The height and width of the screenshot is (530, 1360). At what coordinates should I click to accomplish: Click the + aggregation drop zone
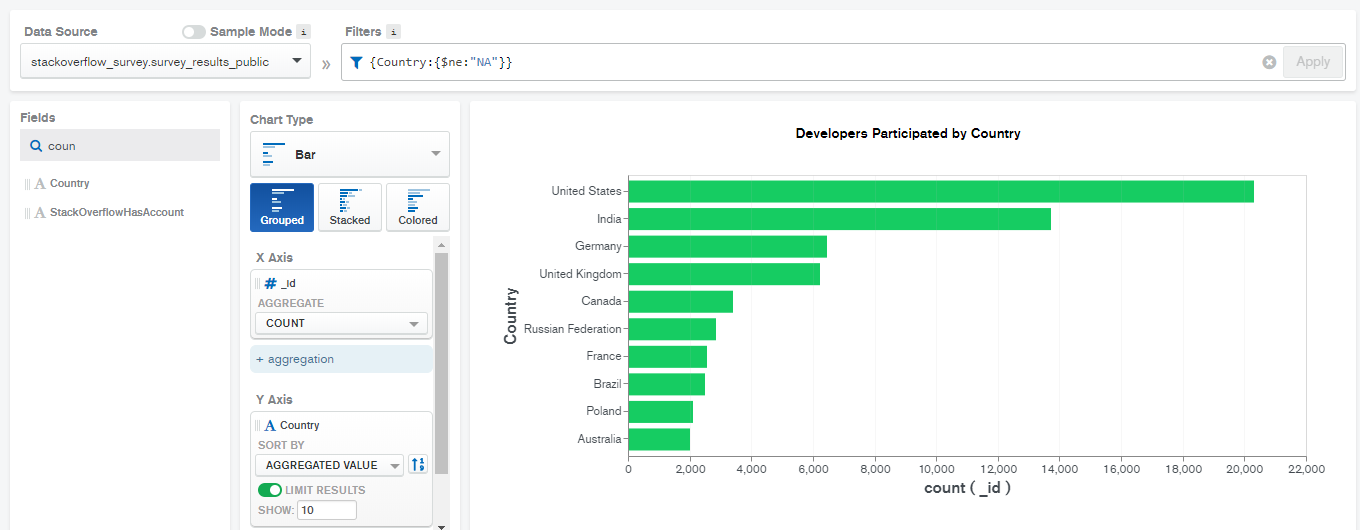tap(341, 359)
